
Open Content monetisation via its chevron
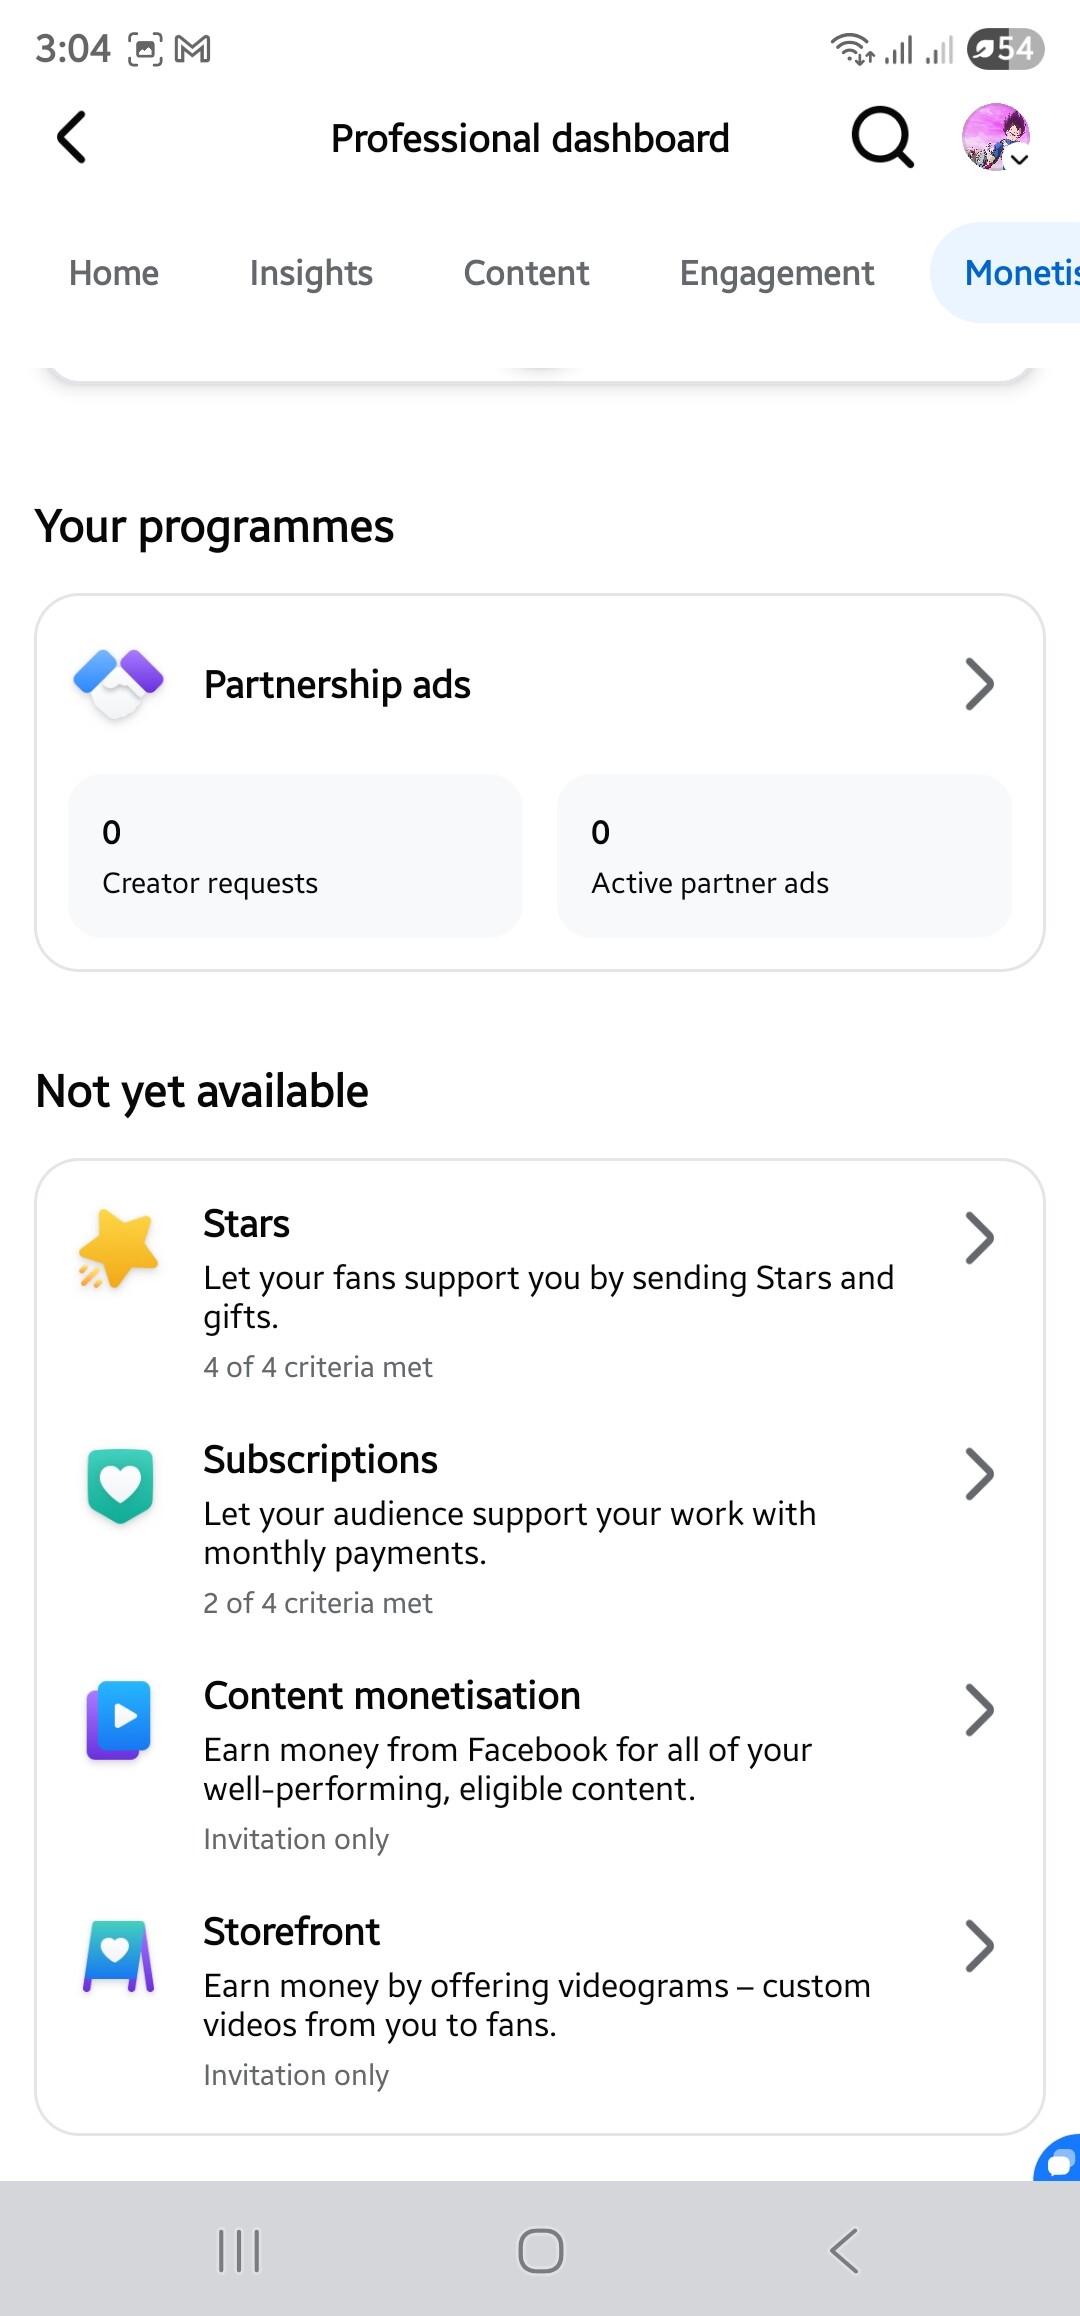click(979, 1710)
